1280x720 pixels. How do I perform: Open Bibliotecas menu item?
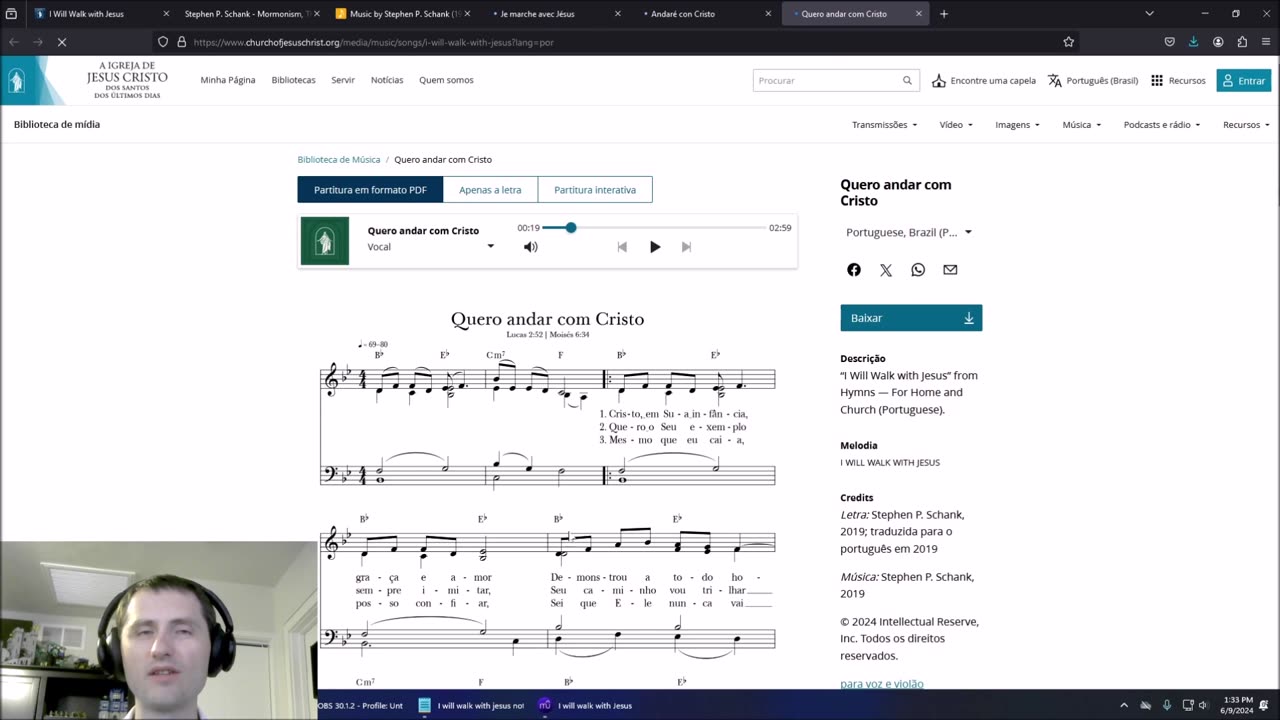coord(293,80)
